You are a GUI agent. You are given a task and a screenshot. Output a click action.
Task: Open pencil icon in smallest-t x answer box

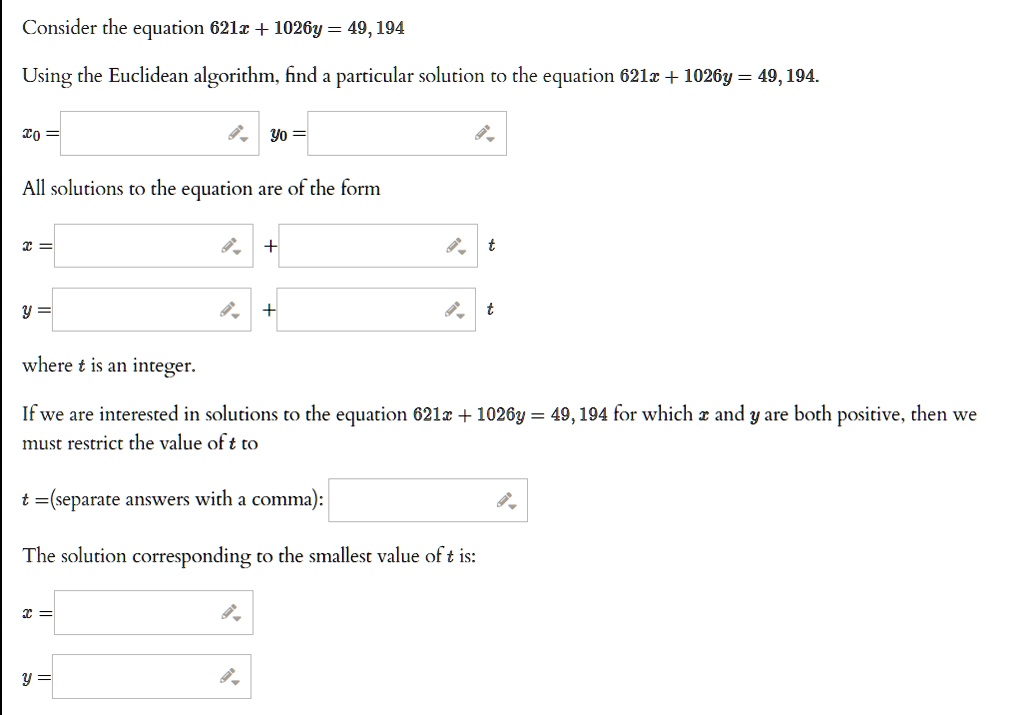pyautogui.click(x=231, y=612)
